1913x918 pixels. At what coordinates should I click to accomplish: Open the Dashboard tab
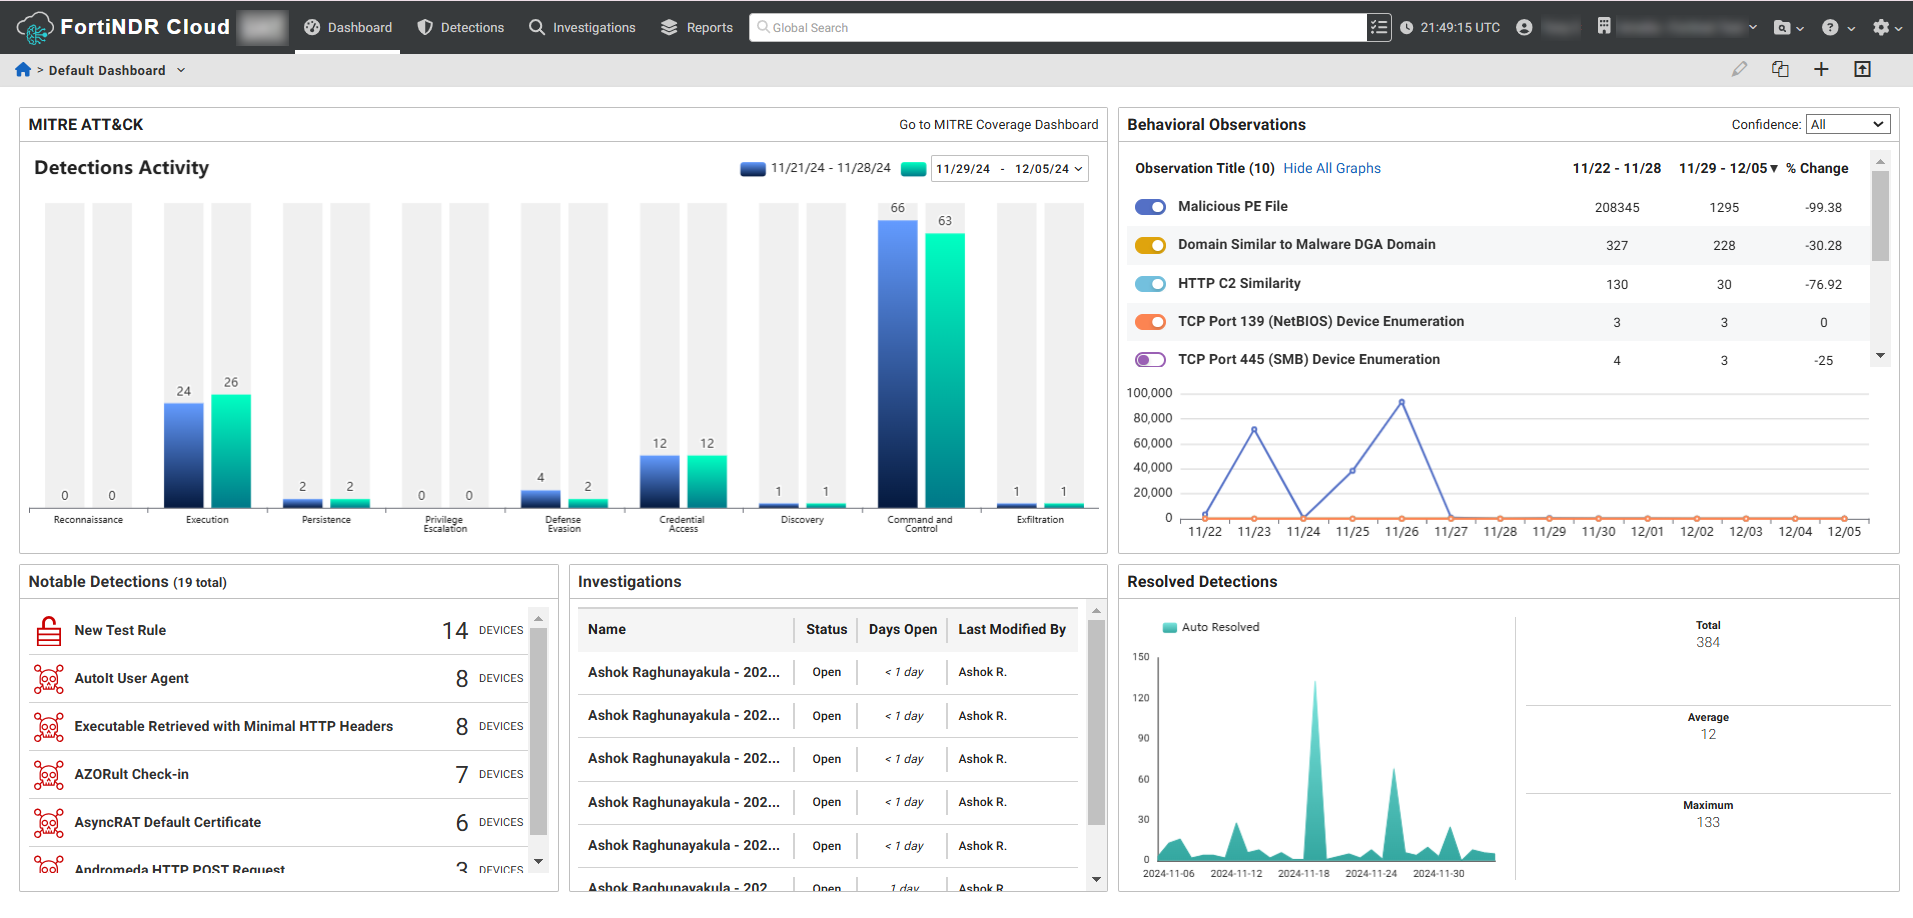click(347, 28)
